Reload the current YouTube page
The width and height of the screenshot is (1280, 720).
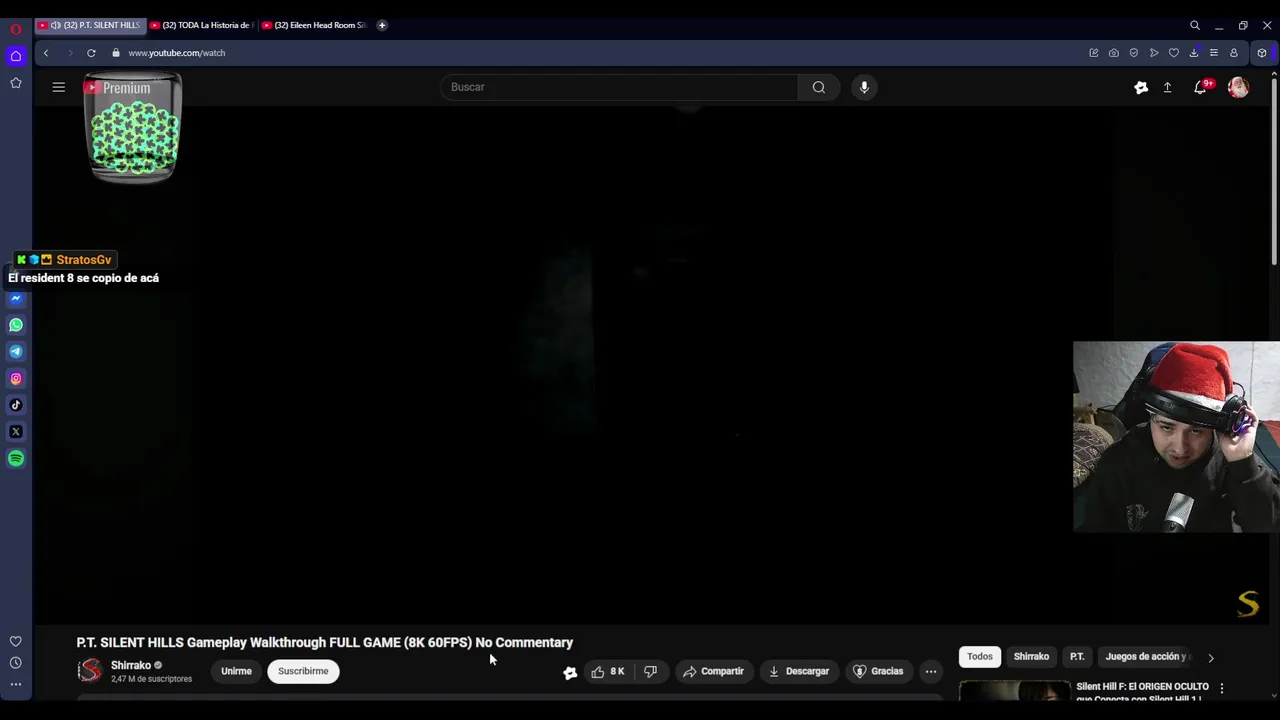pyautogui.click(x=91, y=53)
